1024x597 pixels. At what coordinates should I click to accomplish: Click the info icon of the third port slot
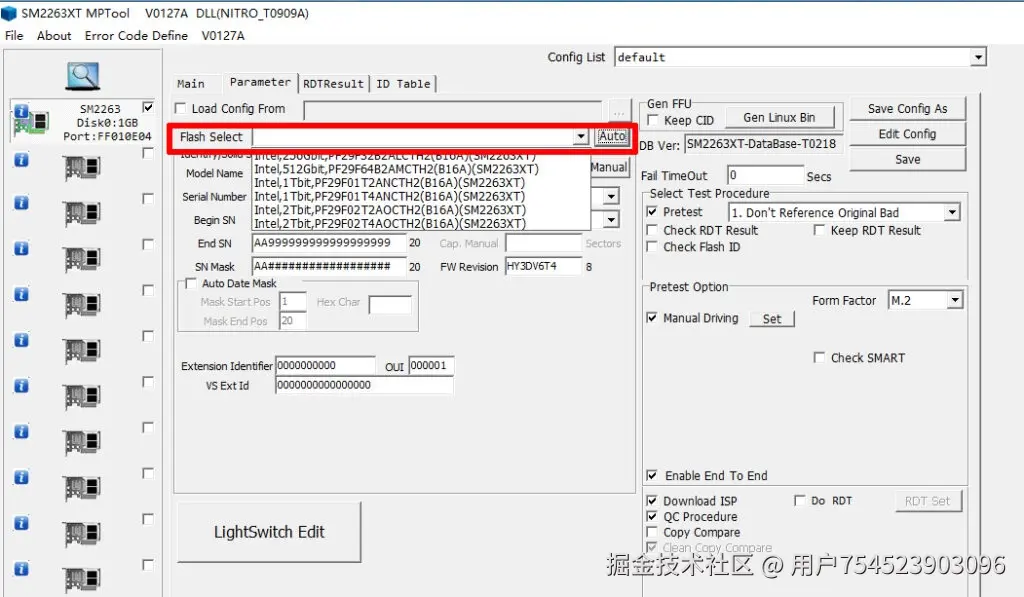click(22, 203)
